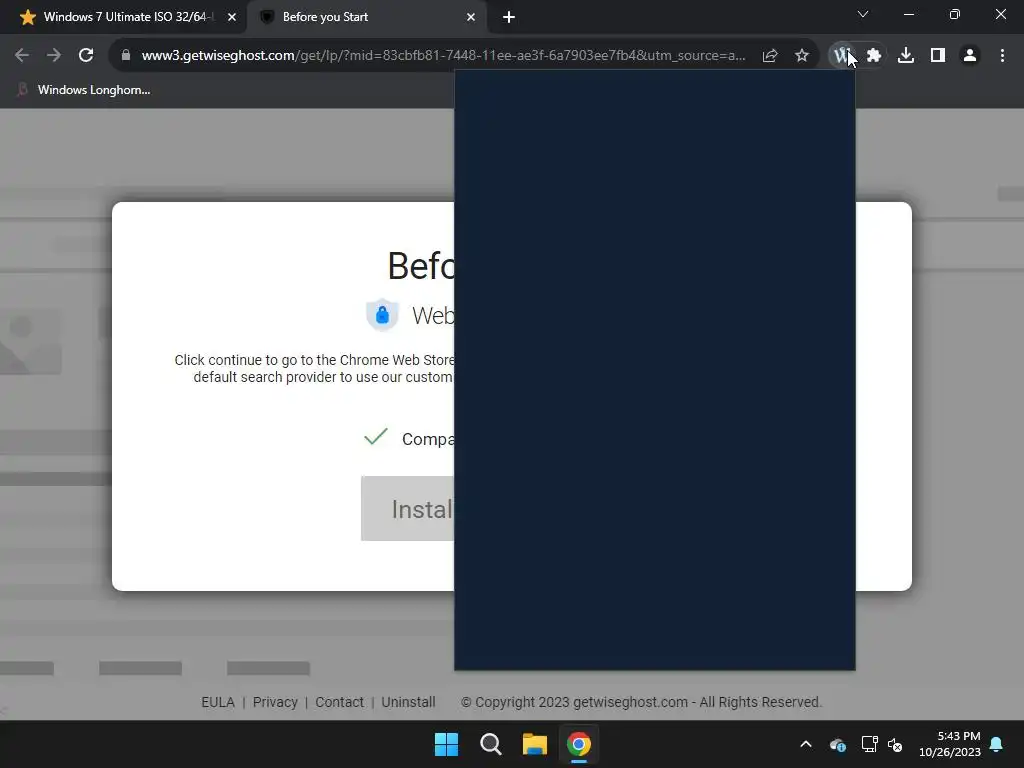Launch File Explorer from taskbar
Screen dimensions: 1024x768
pos(535,744)
